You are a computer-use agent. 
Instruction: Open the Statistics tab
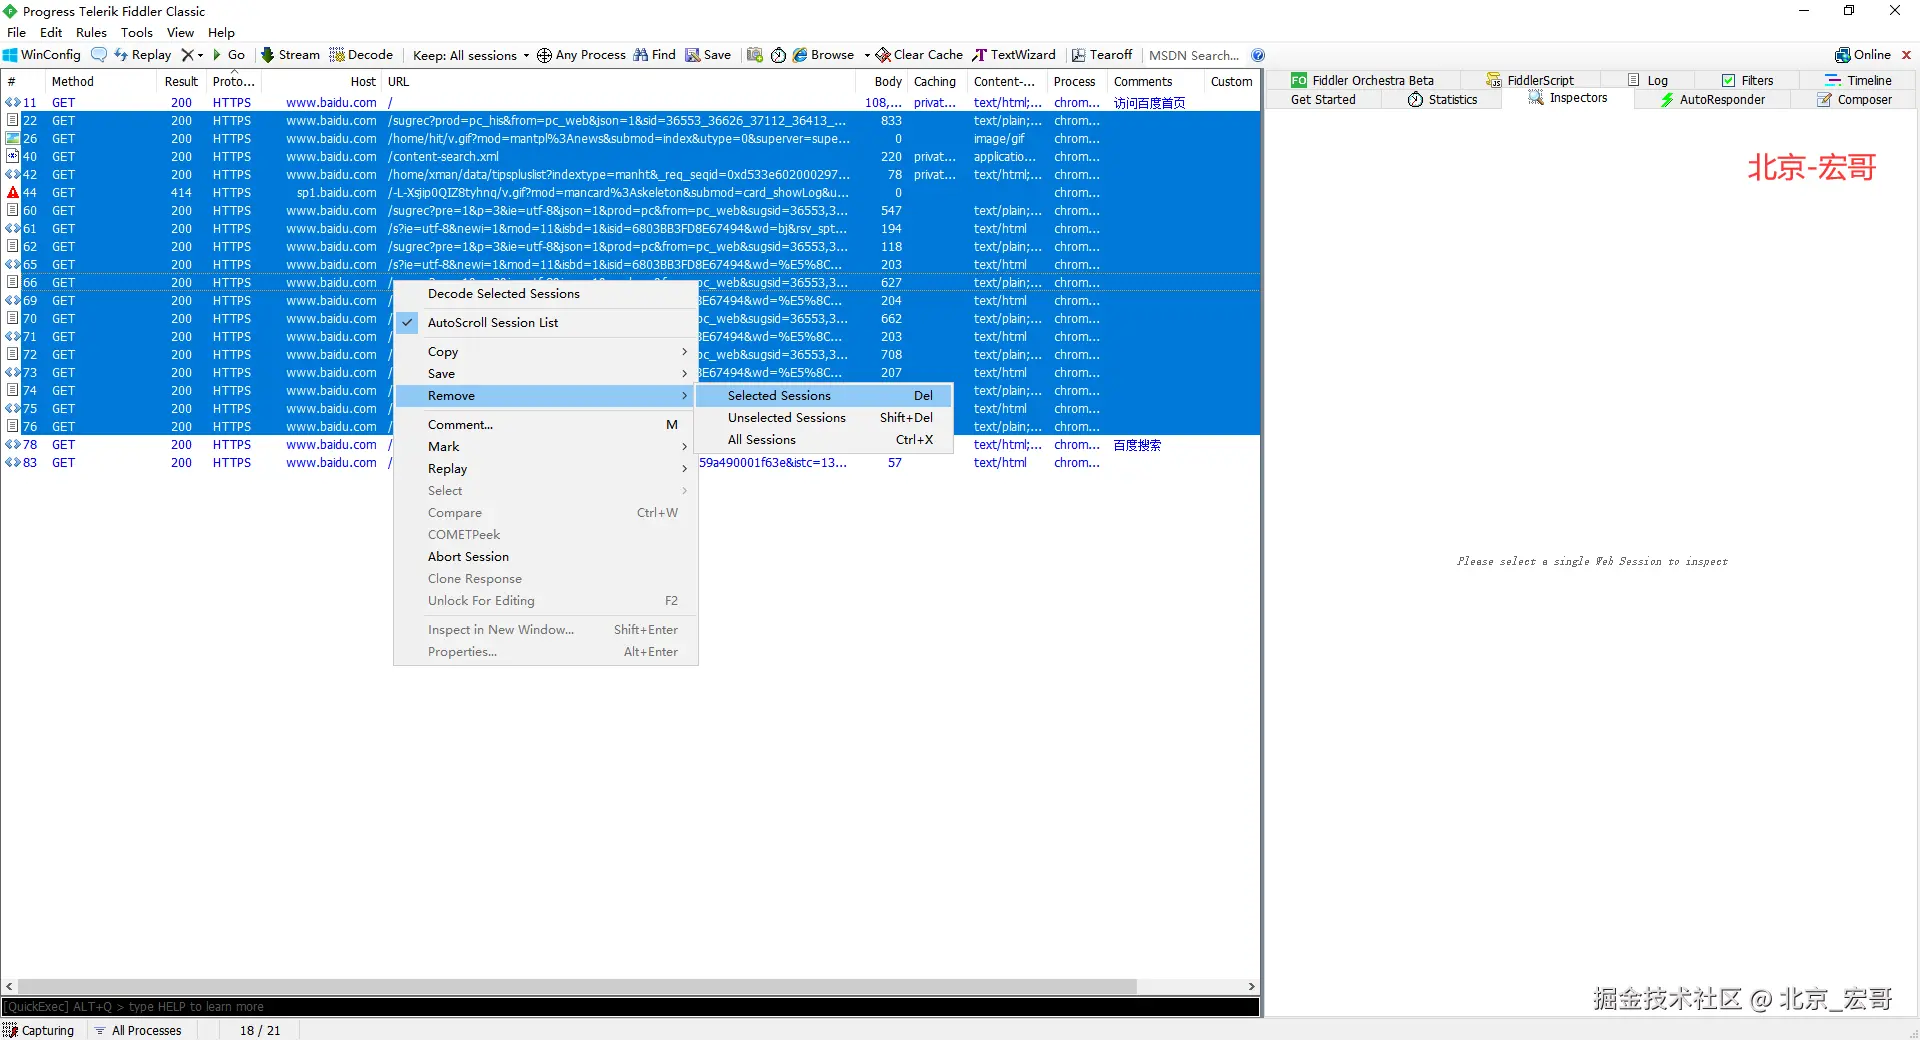(1442, 99)
